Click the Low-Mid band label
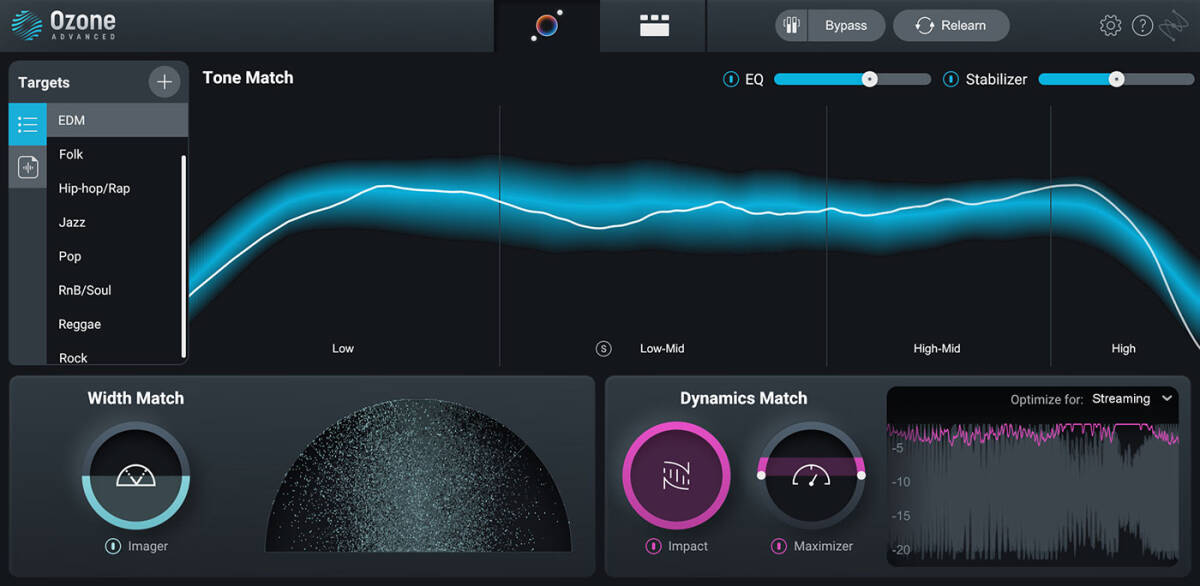Viewport: 1200px width, 586px height. coord(662,349)
